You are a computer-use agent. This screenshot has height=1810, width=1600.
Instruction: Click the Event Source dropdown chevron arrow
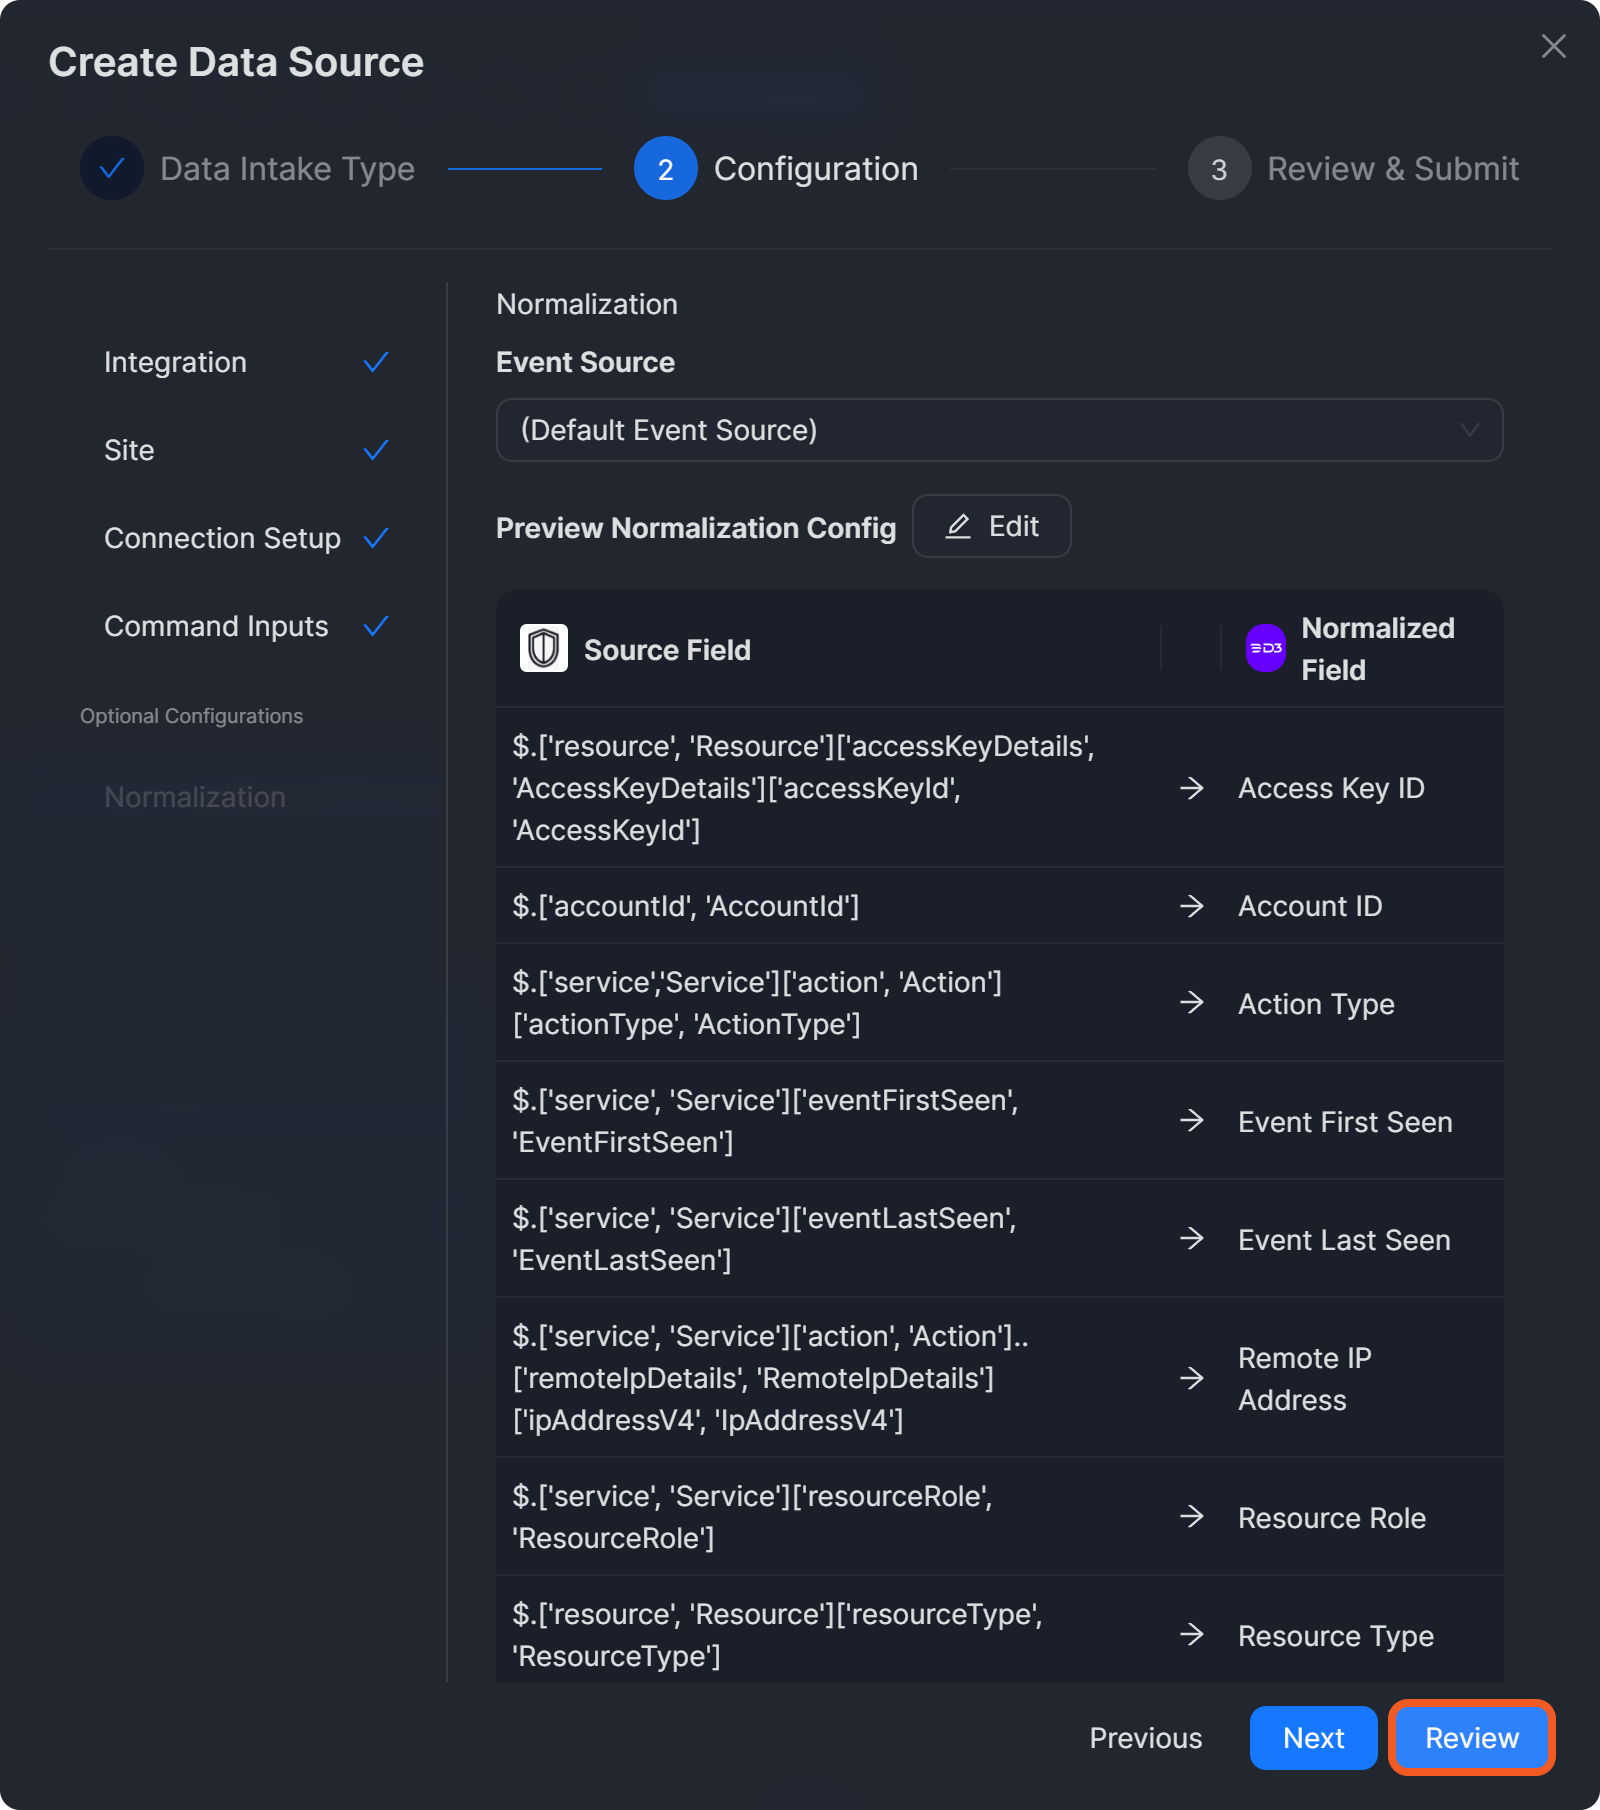[1469, 430]
